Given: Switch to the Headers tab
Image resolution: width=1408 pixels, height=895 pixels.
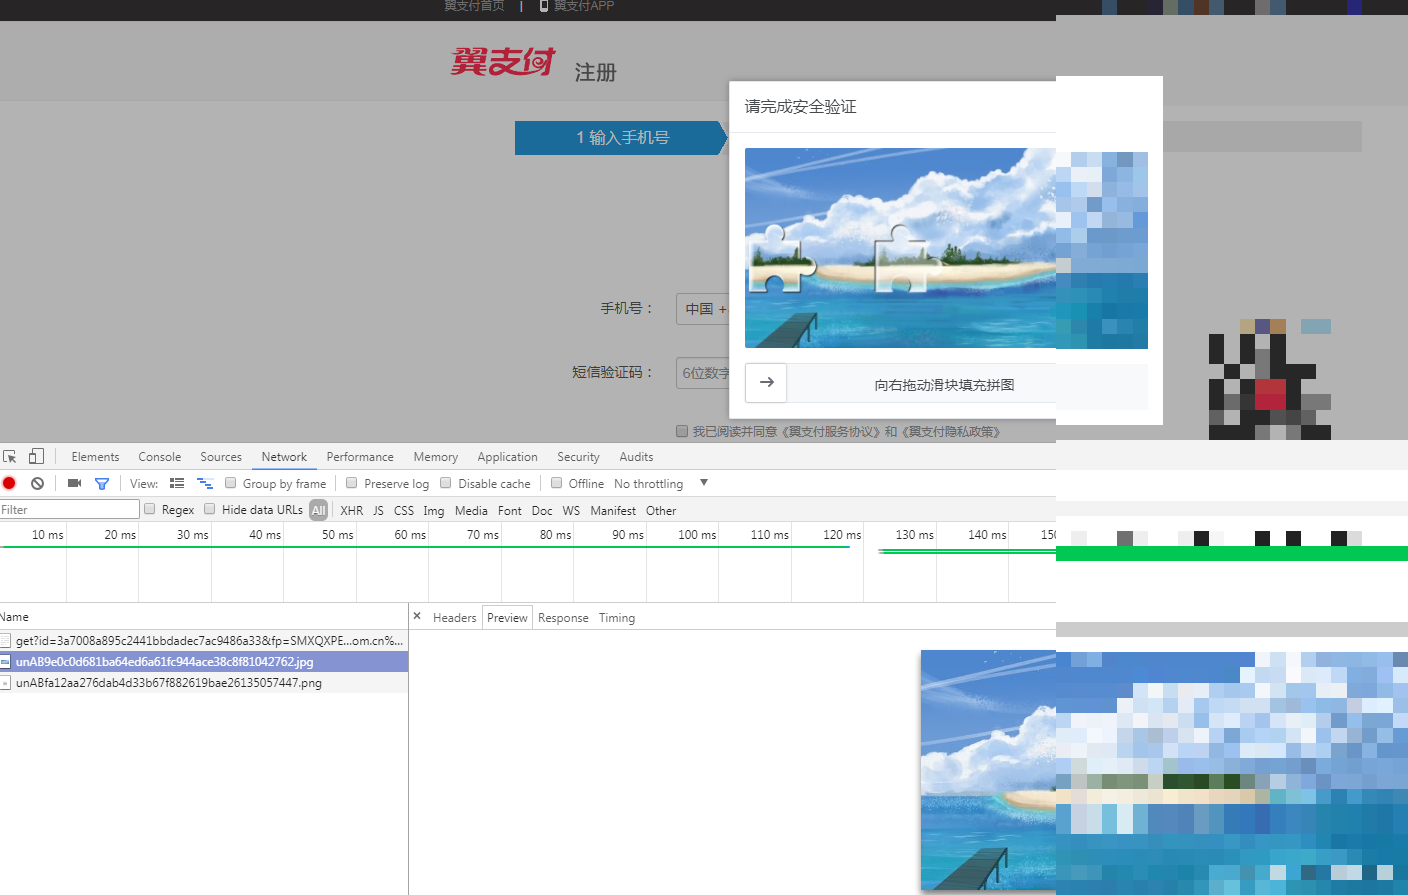Looking at the screenshot, I should click(x=454, y=618).
